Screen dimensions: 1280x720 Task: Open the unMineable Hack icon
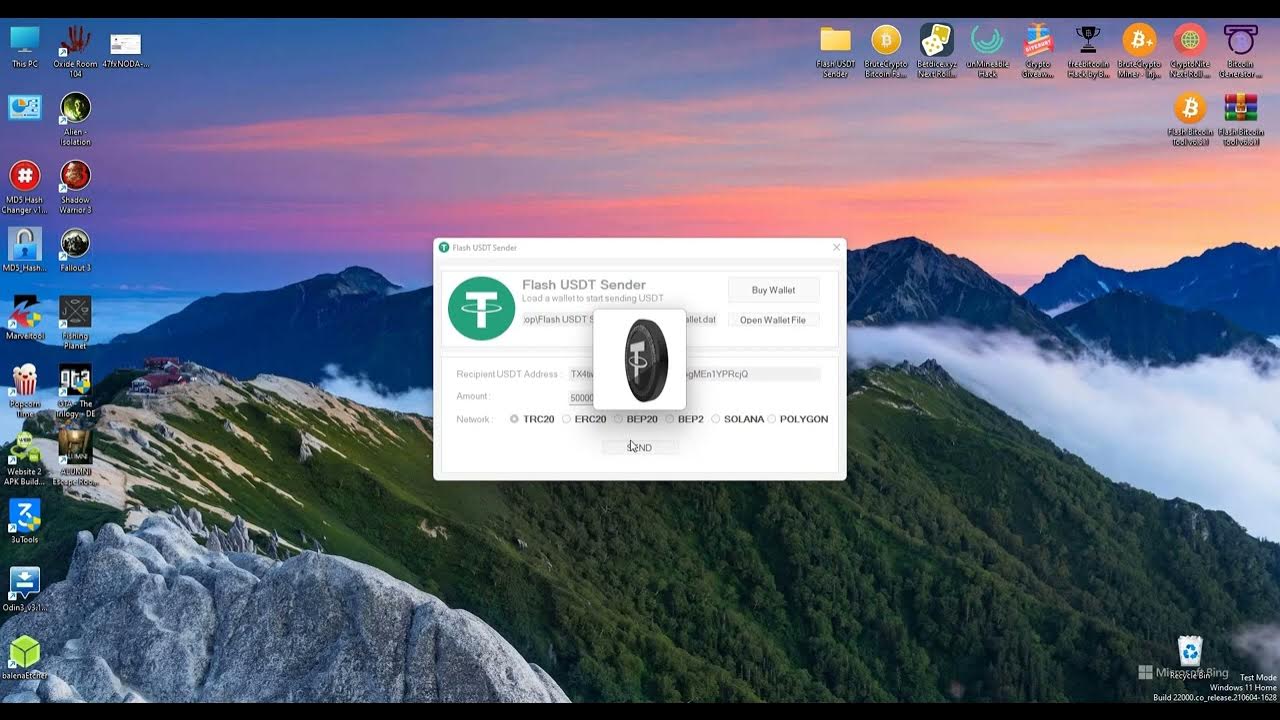pyautogui.click(x=987, y=52)
